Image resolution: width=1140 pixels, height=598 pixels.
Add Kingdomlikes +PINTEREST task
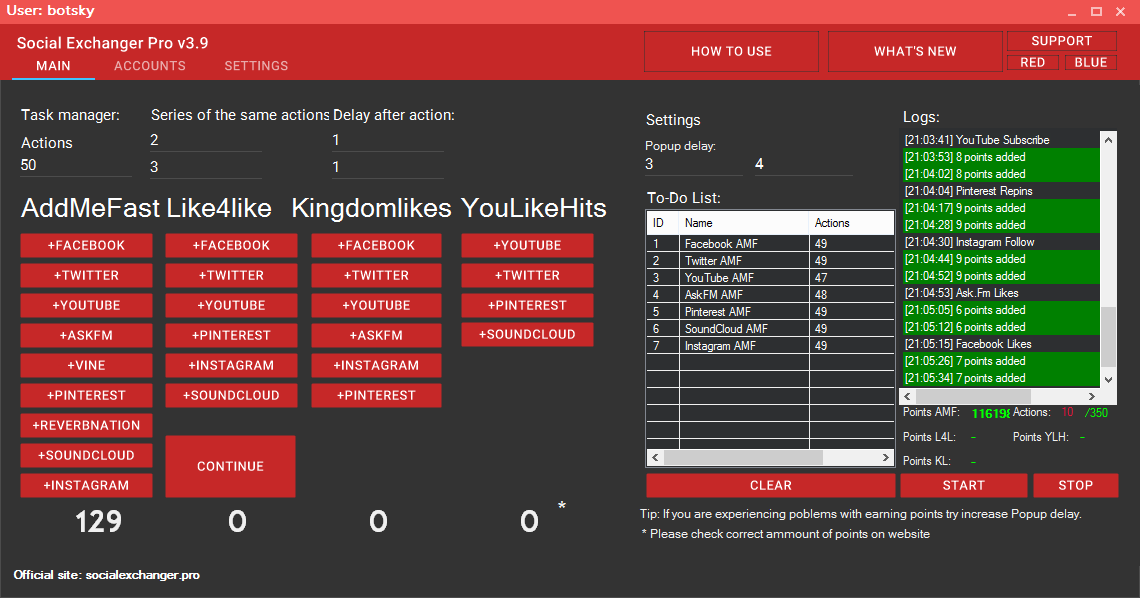377,395
